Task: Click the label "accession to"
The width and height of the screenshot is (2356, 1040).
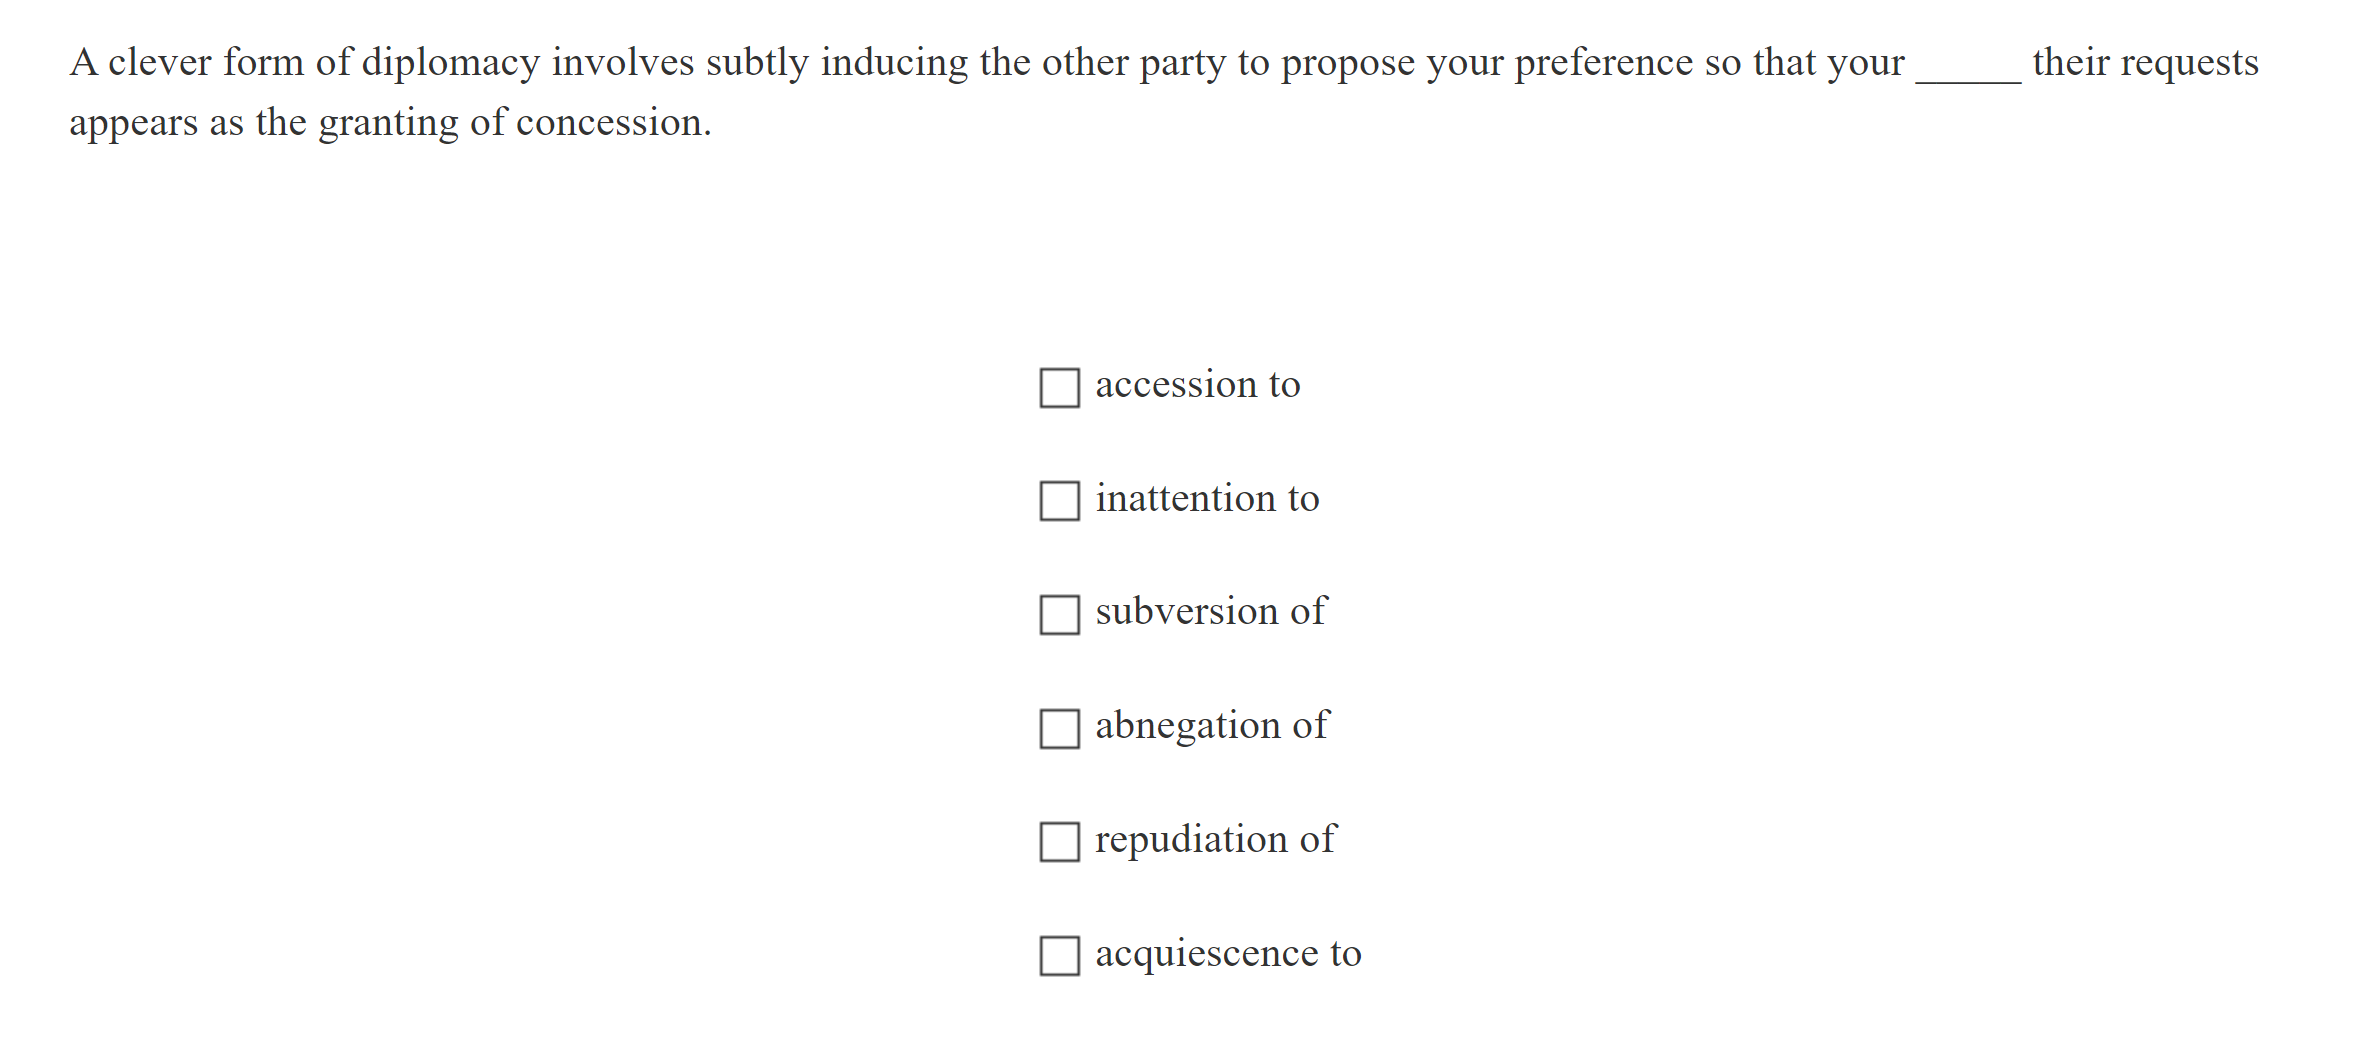Action: 1198,386
